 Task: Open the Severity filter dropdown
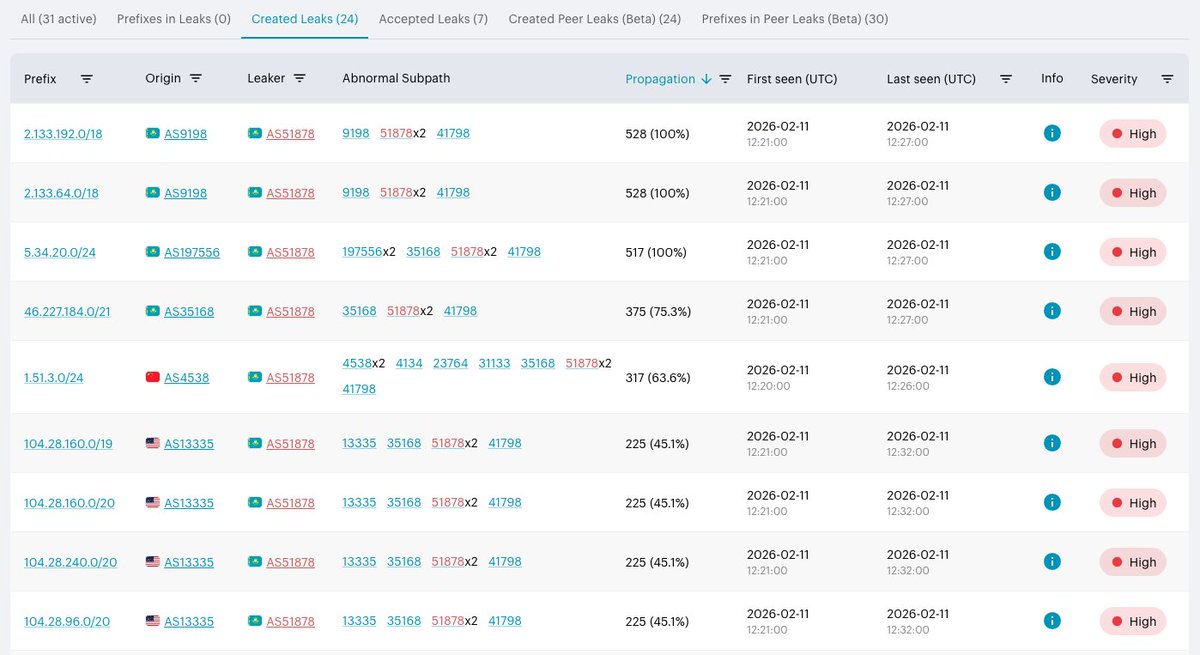click(x=1166, y=78)
